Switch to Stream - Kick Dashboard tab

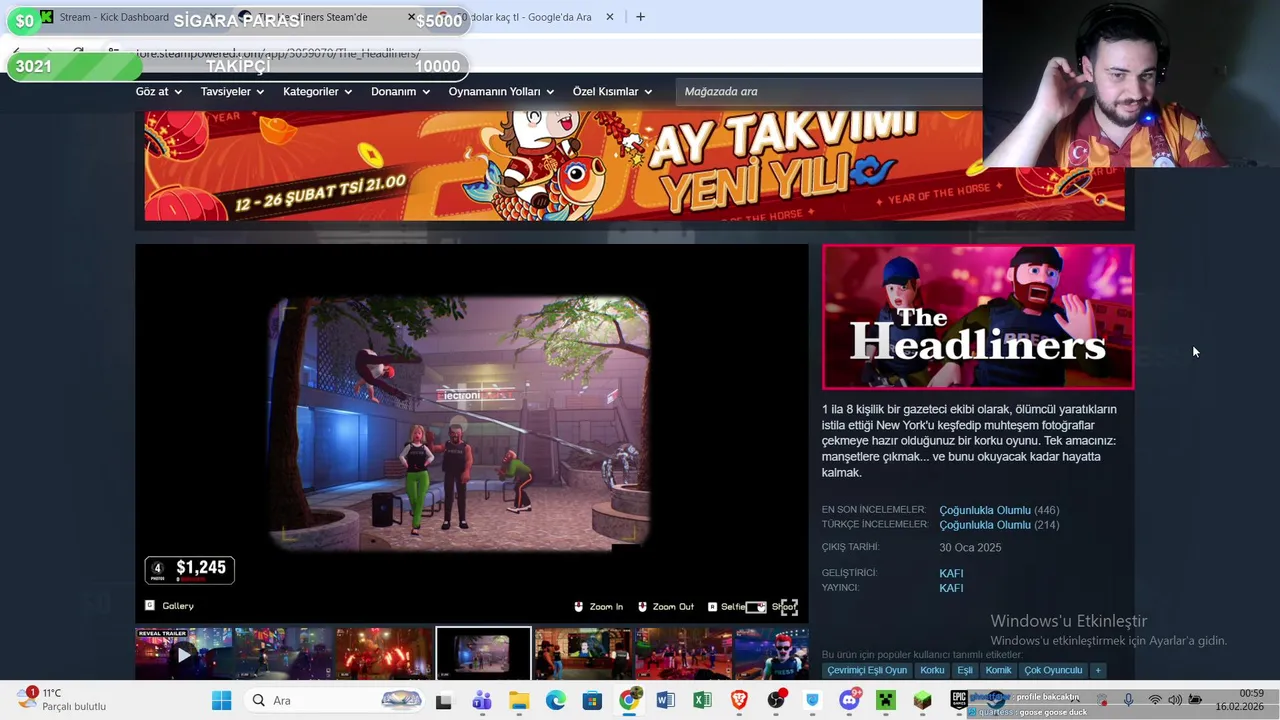click(115, 17)
